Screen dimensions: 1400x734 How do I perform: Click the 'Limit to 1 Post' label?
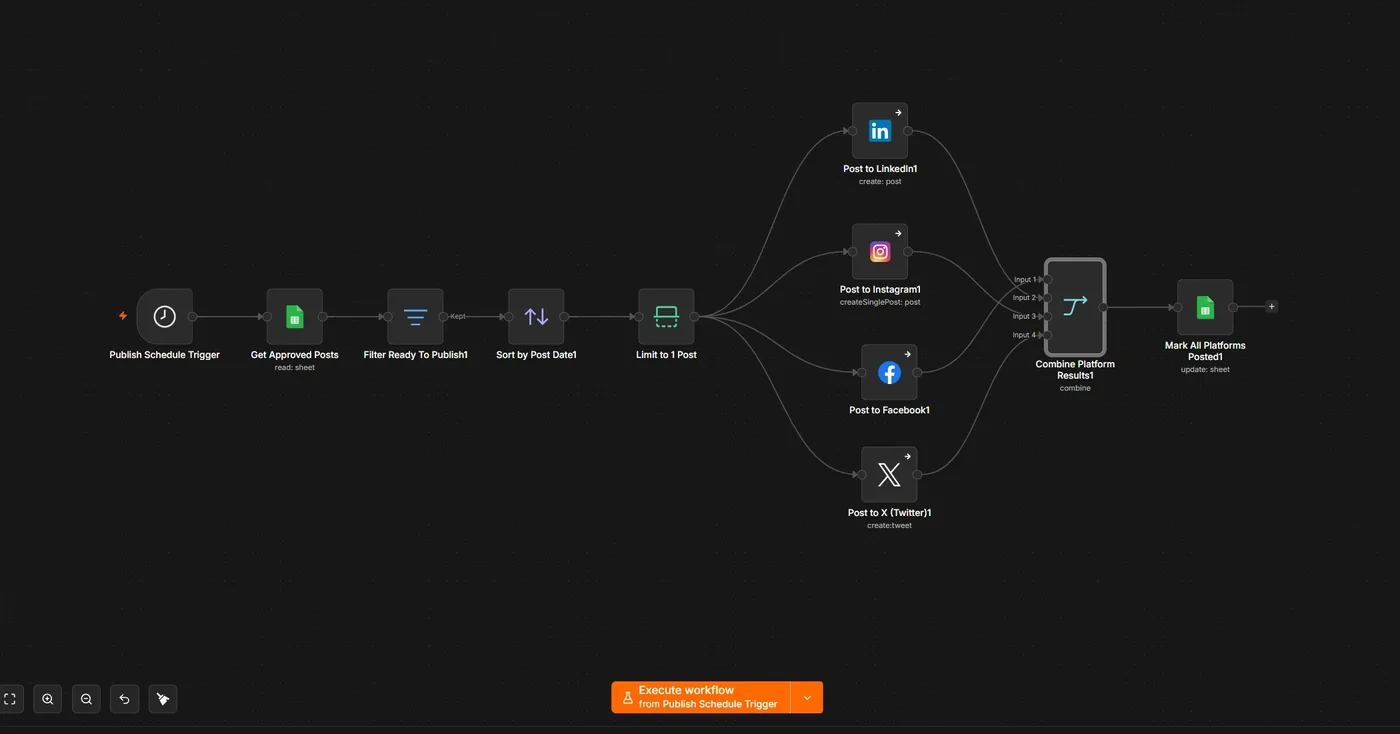click(x=666, y=355)
